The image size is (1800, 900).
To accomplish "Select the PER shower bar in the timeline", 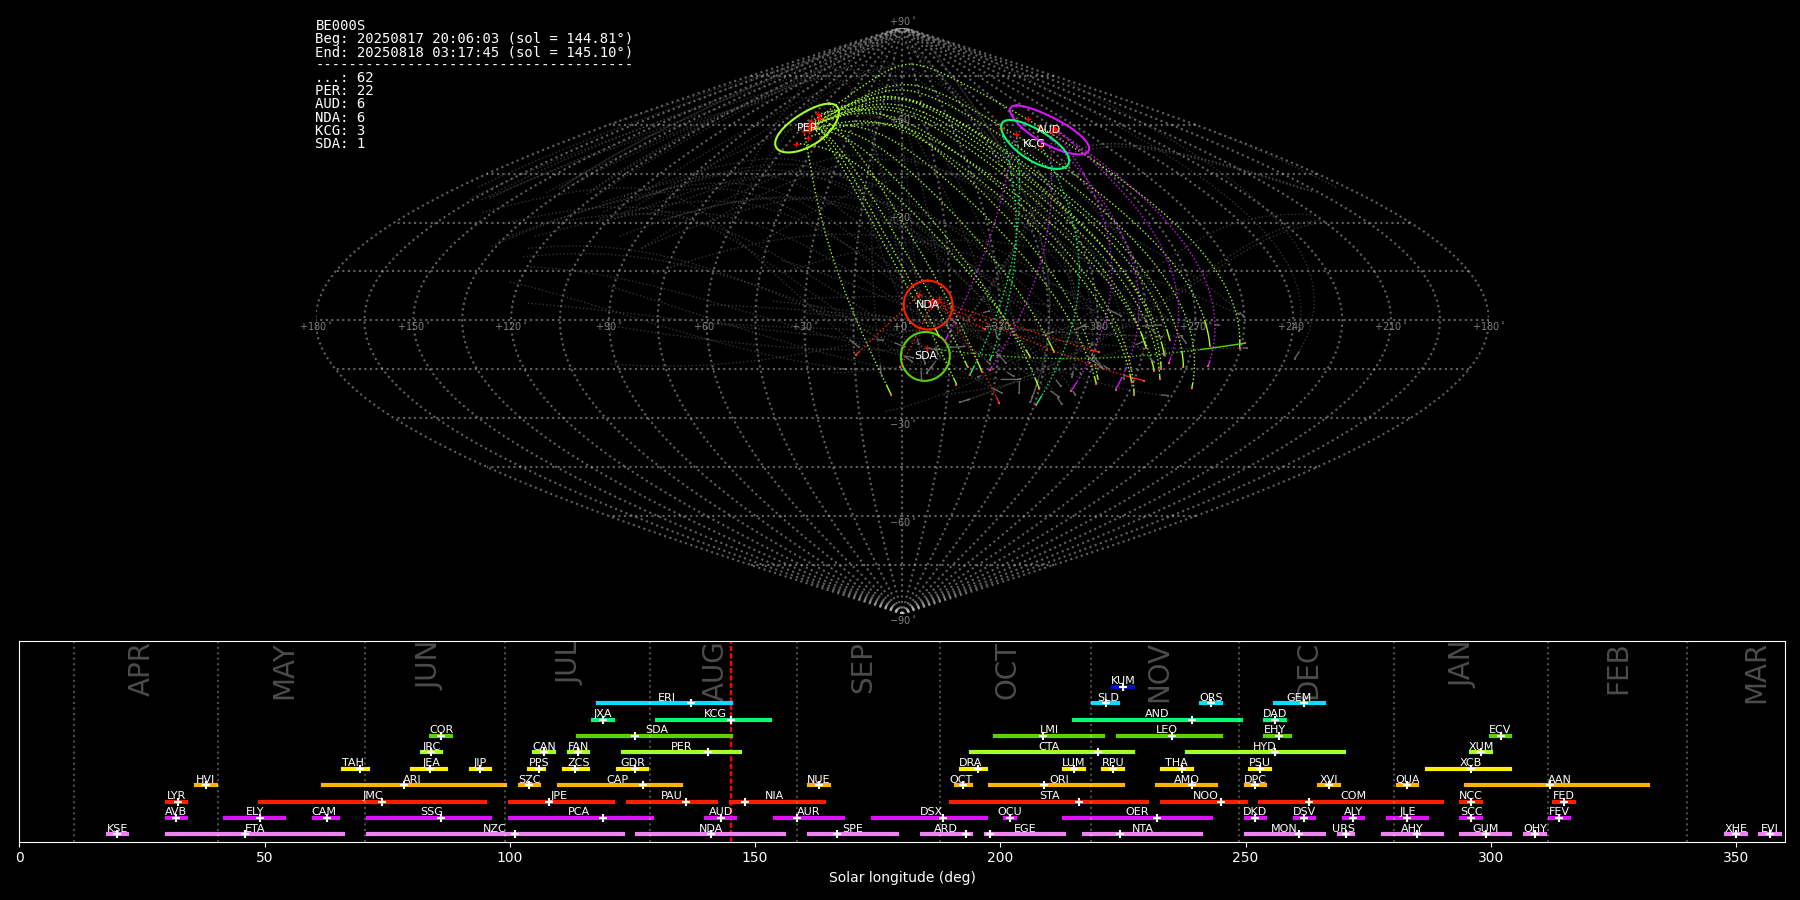I will pyautogui.click(x=681, y=752).
